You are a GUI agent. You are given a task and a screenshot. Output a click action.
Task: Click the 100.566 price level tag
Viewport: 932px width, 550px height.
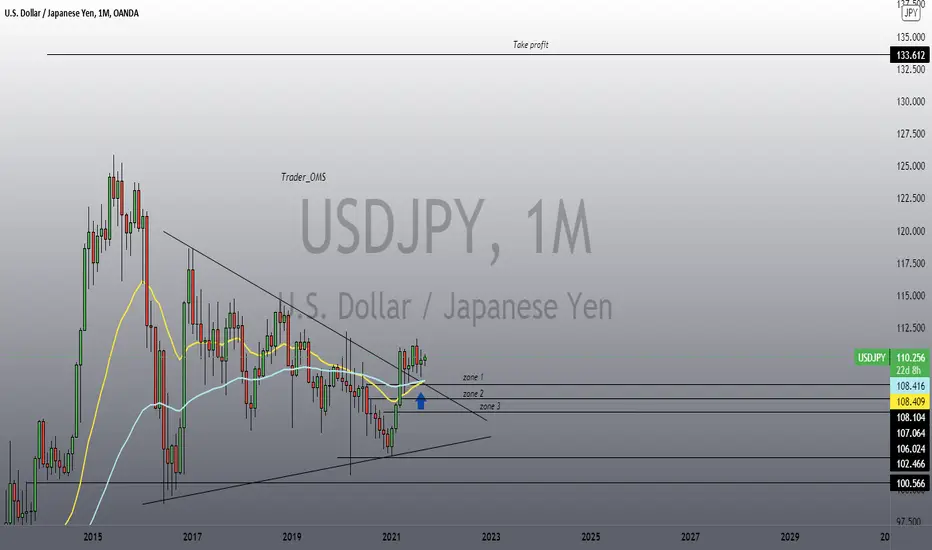point(911,483)
